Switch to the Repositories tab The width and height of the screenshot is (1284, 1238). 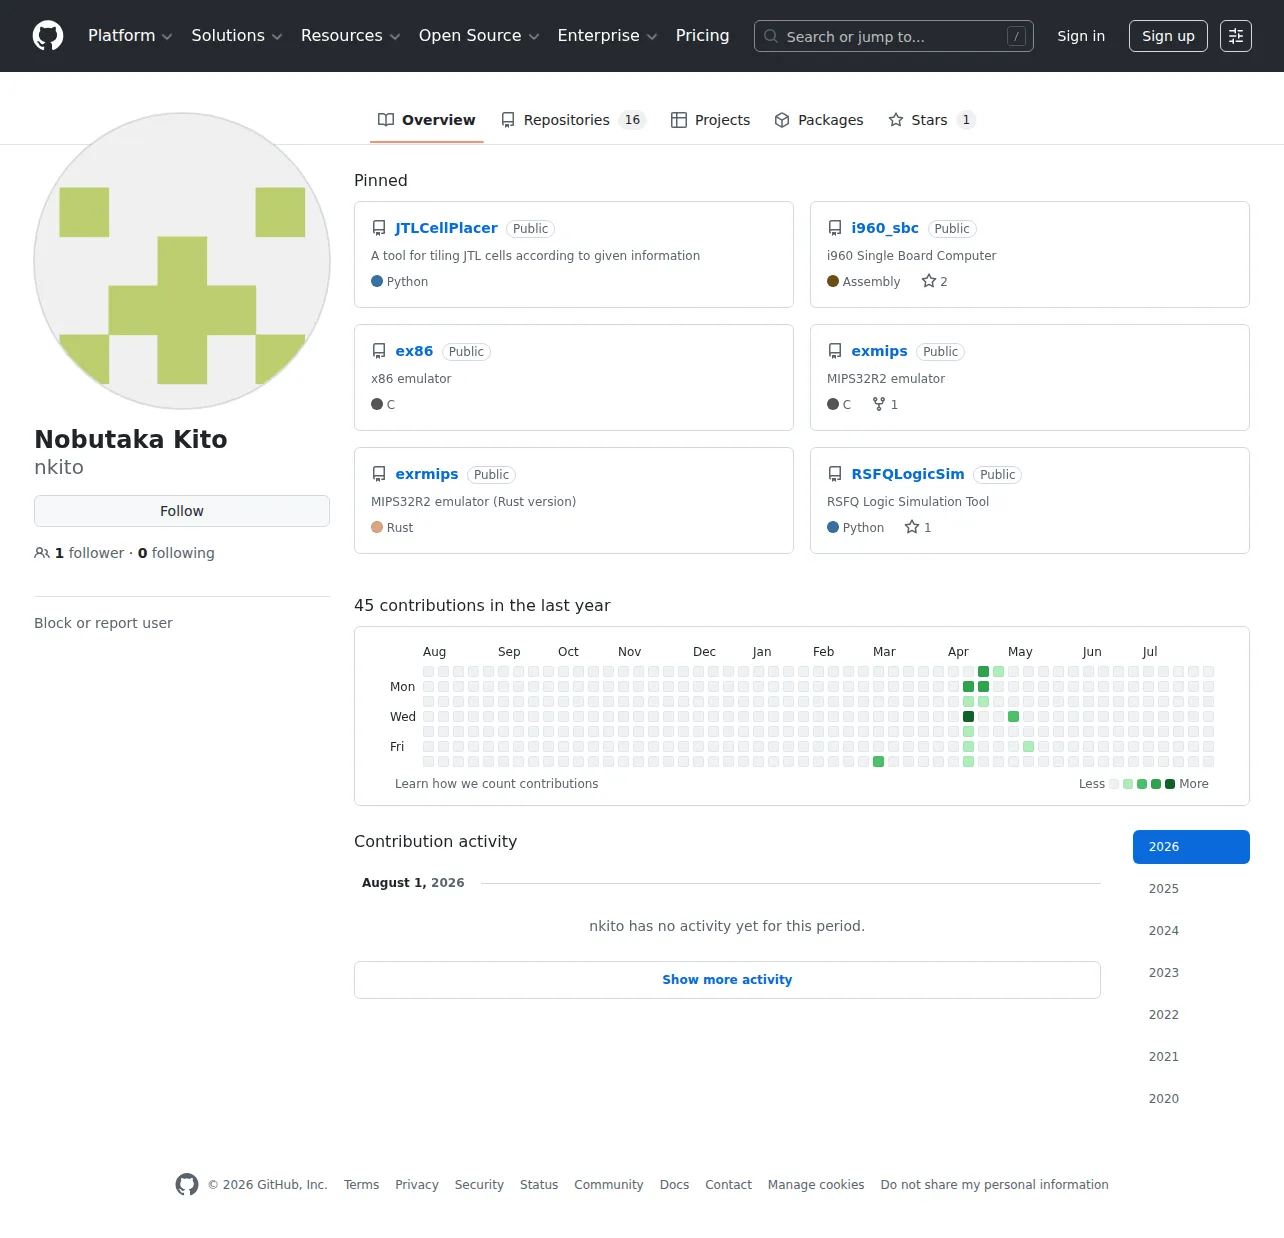(x=574, y=120)
